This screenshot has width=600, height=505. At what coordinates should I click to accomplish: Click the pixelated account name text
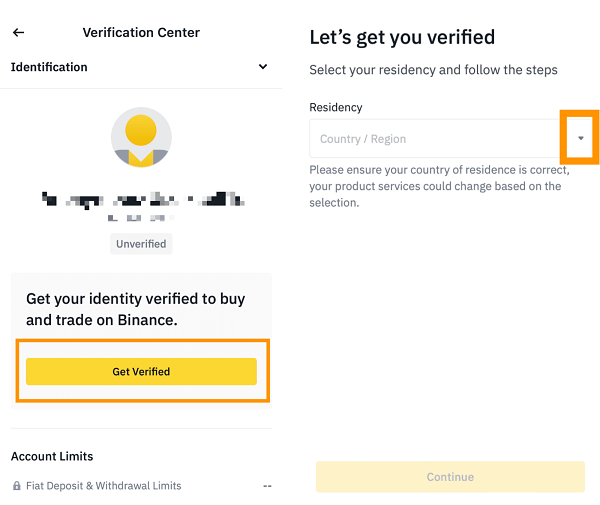(x=141, y=204)
